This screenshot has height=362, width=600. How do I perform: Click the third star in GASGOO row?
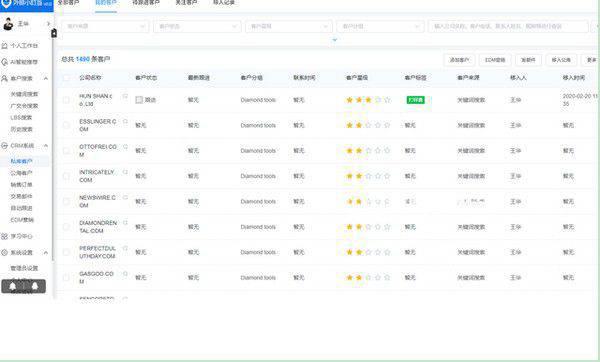[x=368, y=277]
